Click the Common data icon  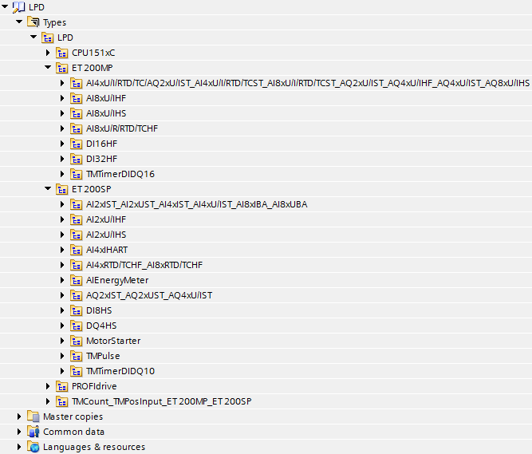(x=33, y=432)
